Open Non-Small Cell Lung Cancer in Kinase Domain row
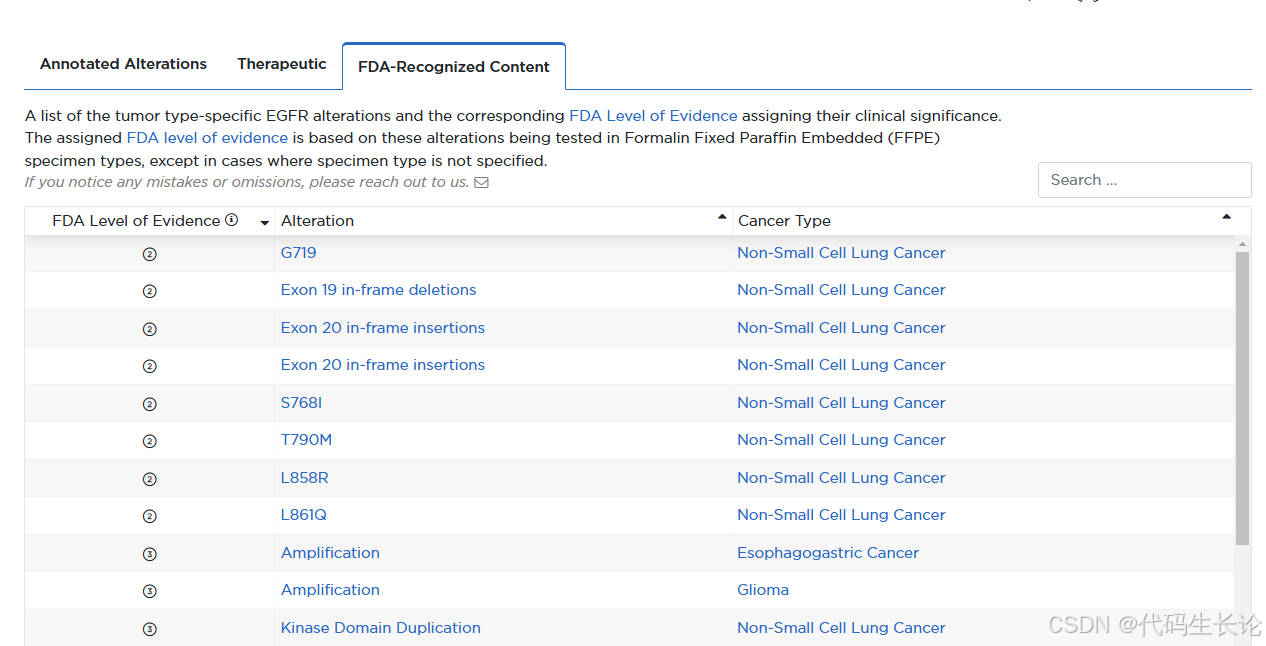This screenshot has height=646, width=1266. 841,628
